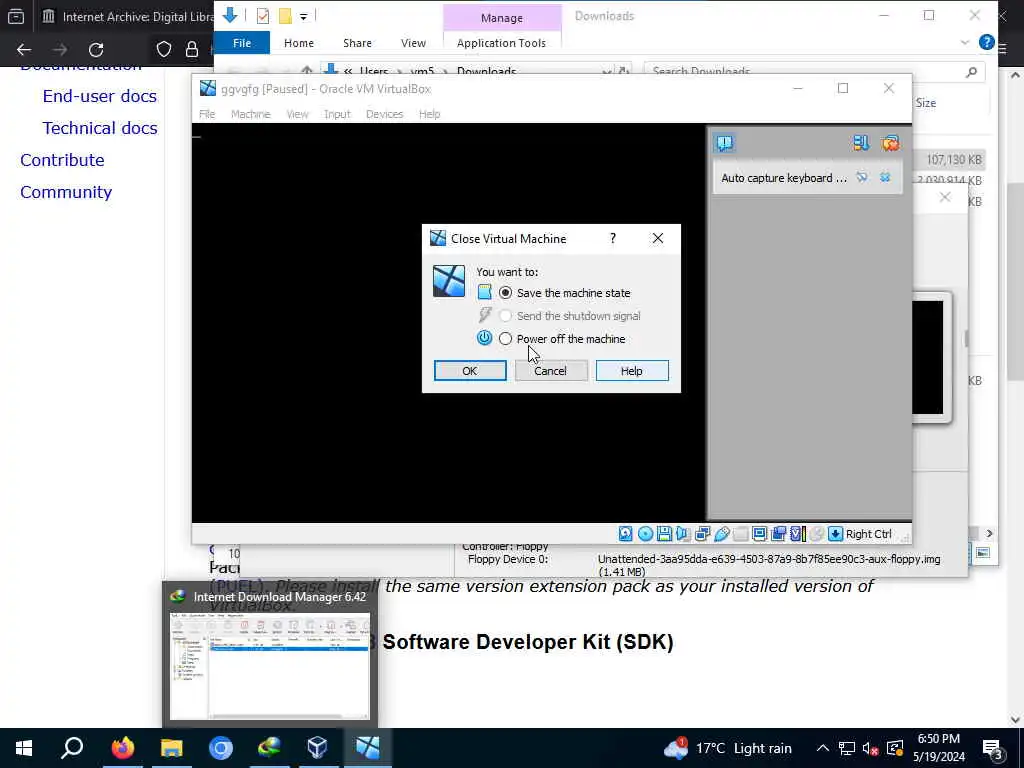
Task: Click the hard disk activity status icon
Action: coord(625,534)
